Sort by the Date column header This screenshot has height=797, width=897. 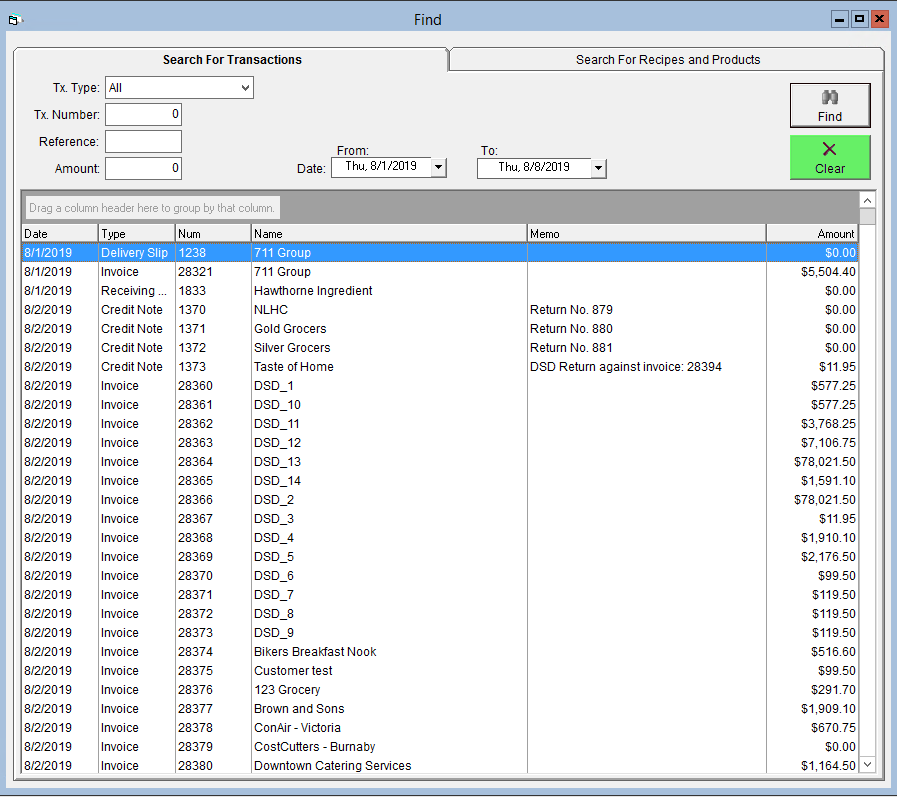[59, 233]
